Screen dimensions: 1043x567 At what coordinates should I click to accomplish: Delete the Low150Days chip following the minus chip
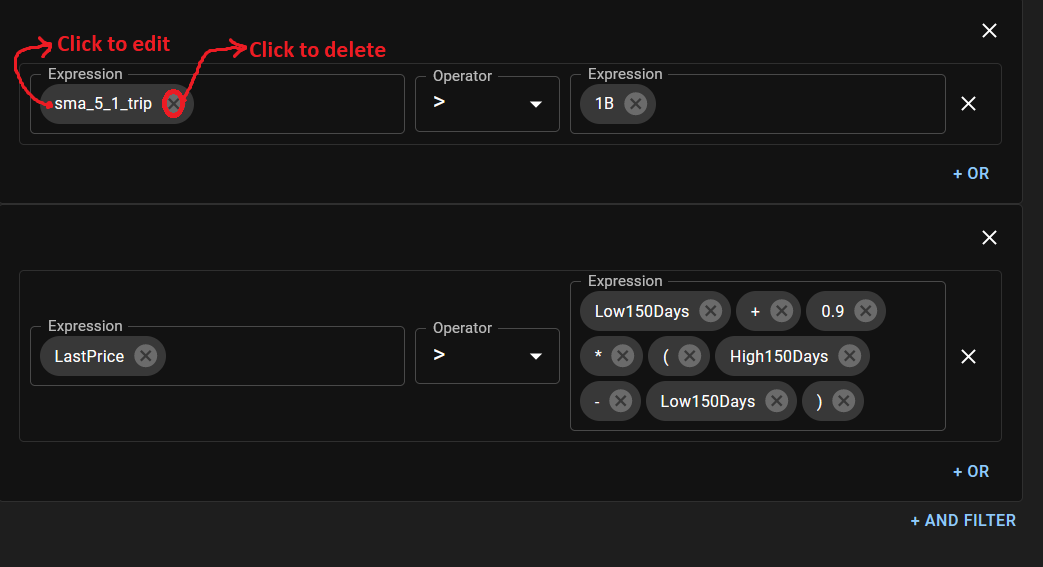coord(776,401)
